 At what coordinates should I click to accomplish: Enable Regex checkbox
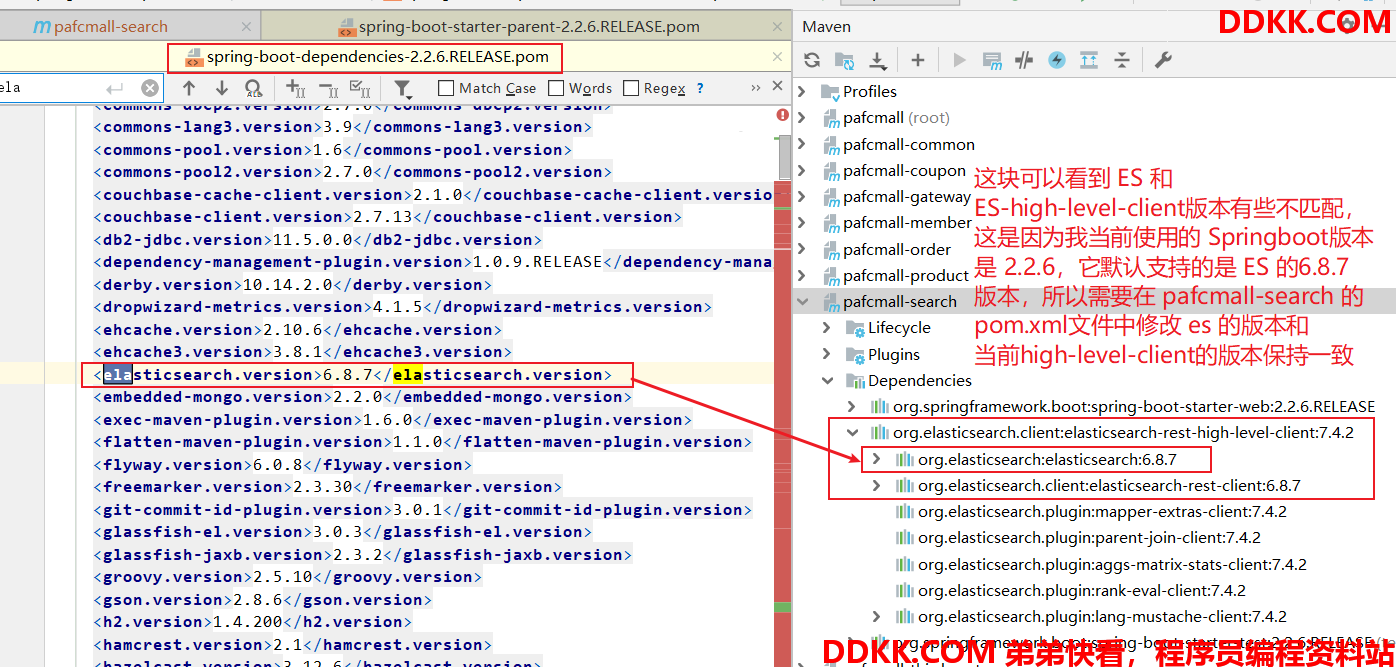coord(631,88)
